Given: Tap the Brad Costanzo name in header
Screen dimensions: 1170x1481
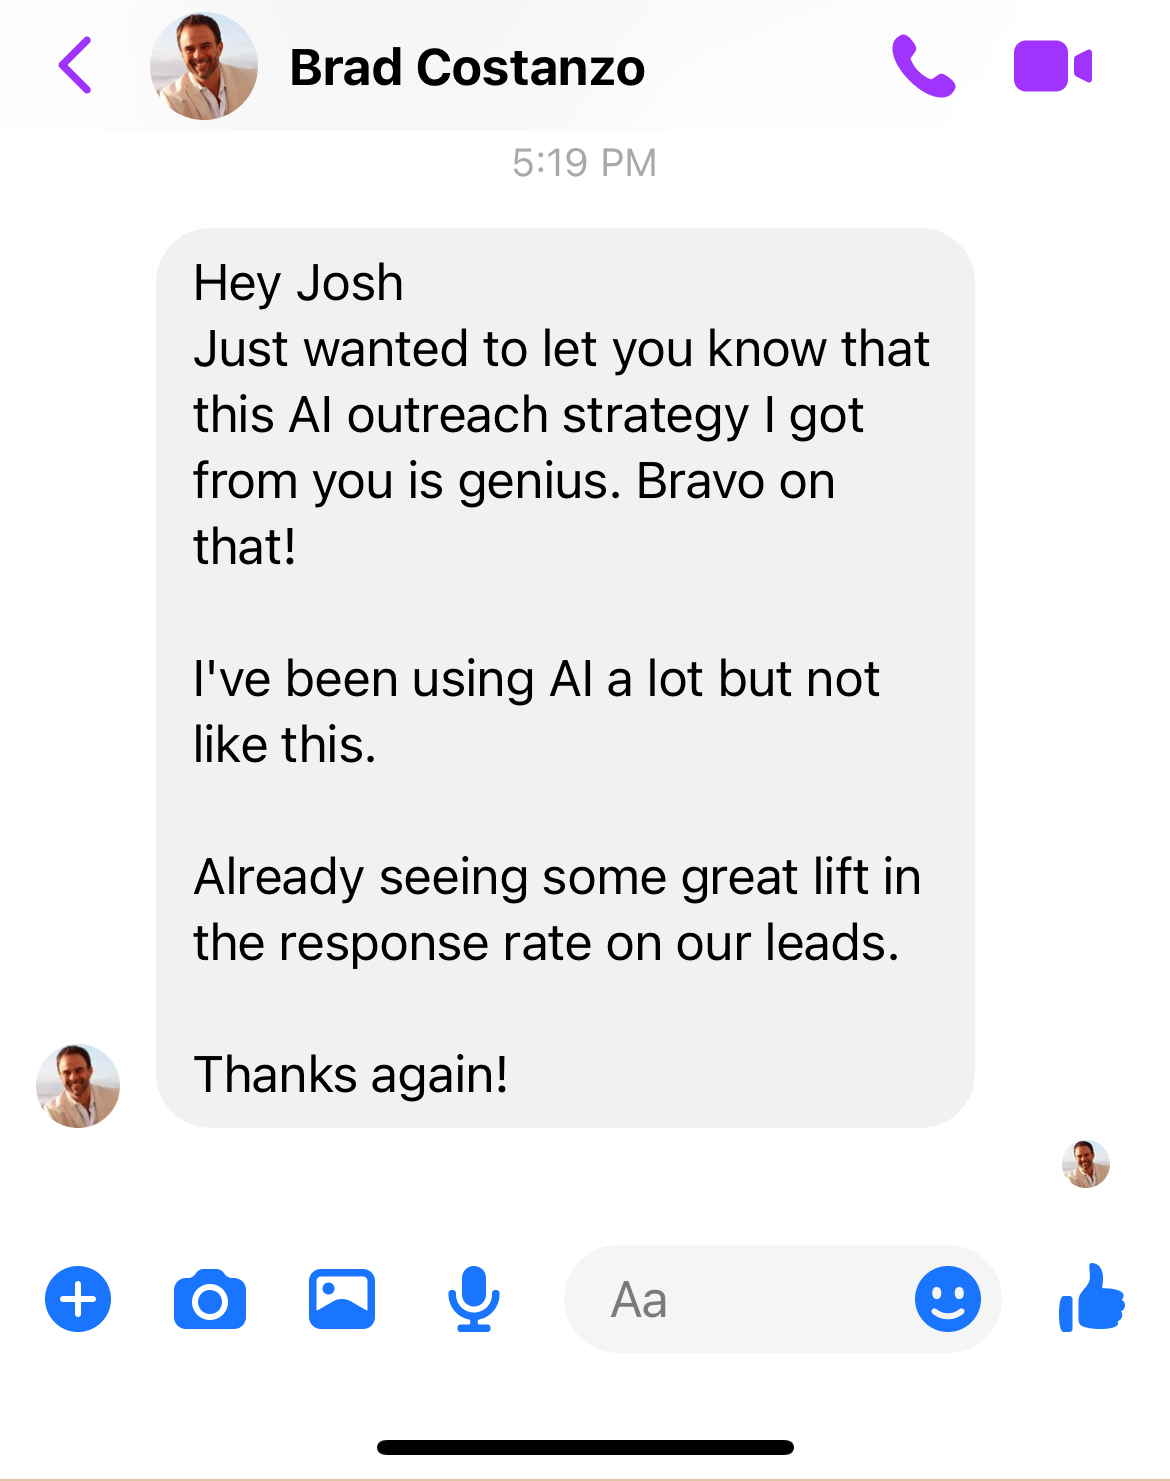Looking at the screenshot, I should tap(467, 68).
